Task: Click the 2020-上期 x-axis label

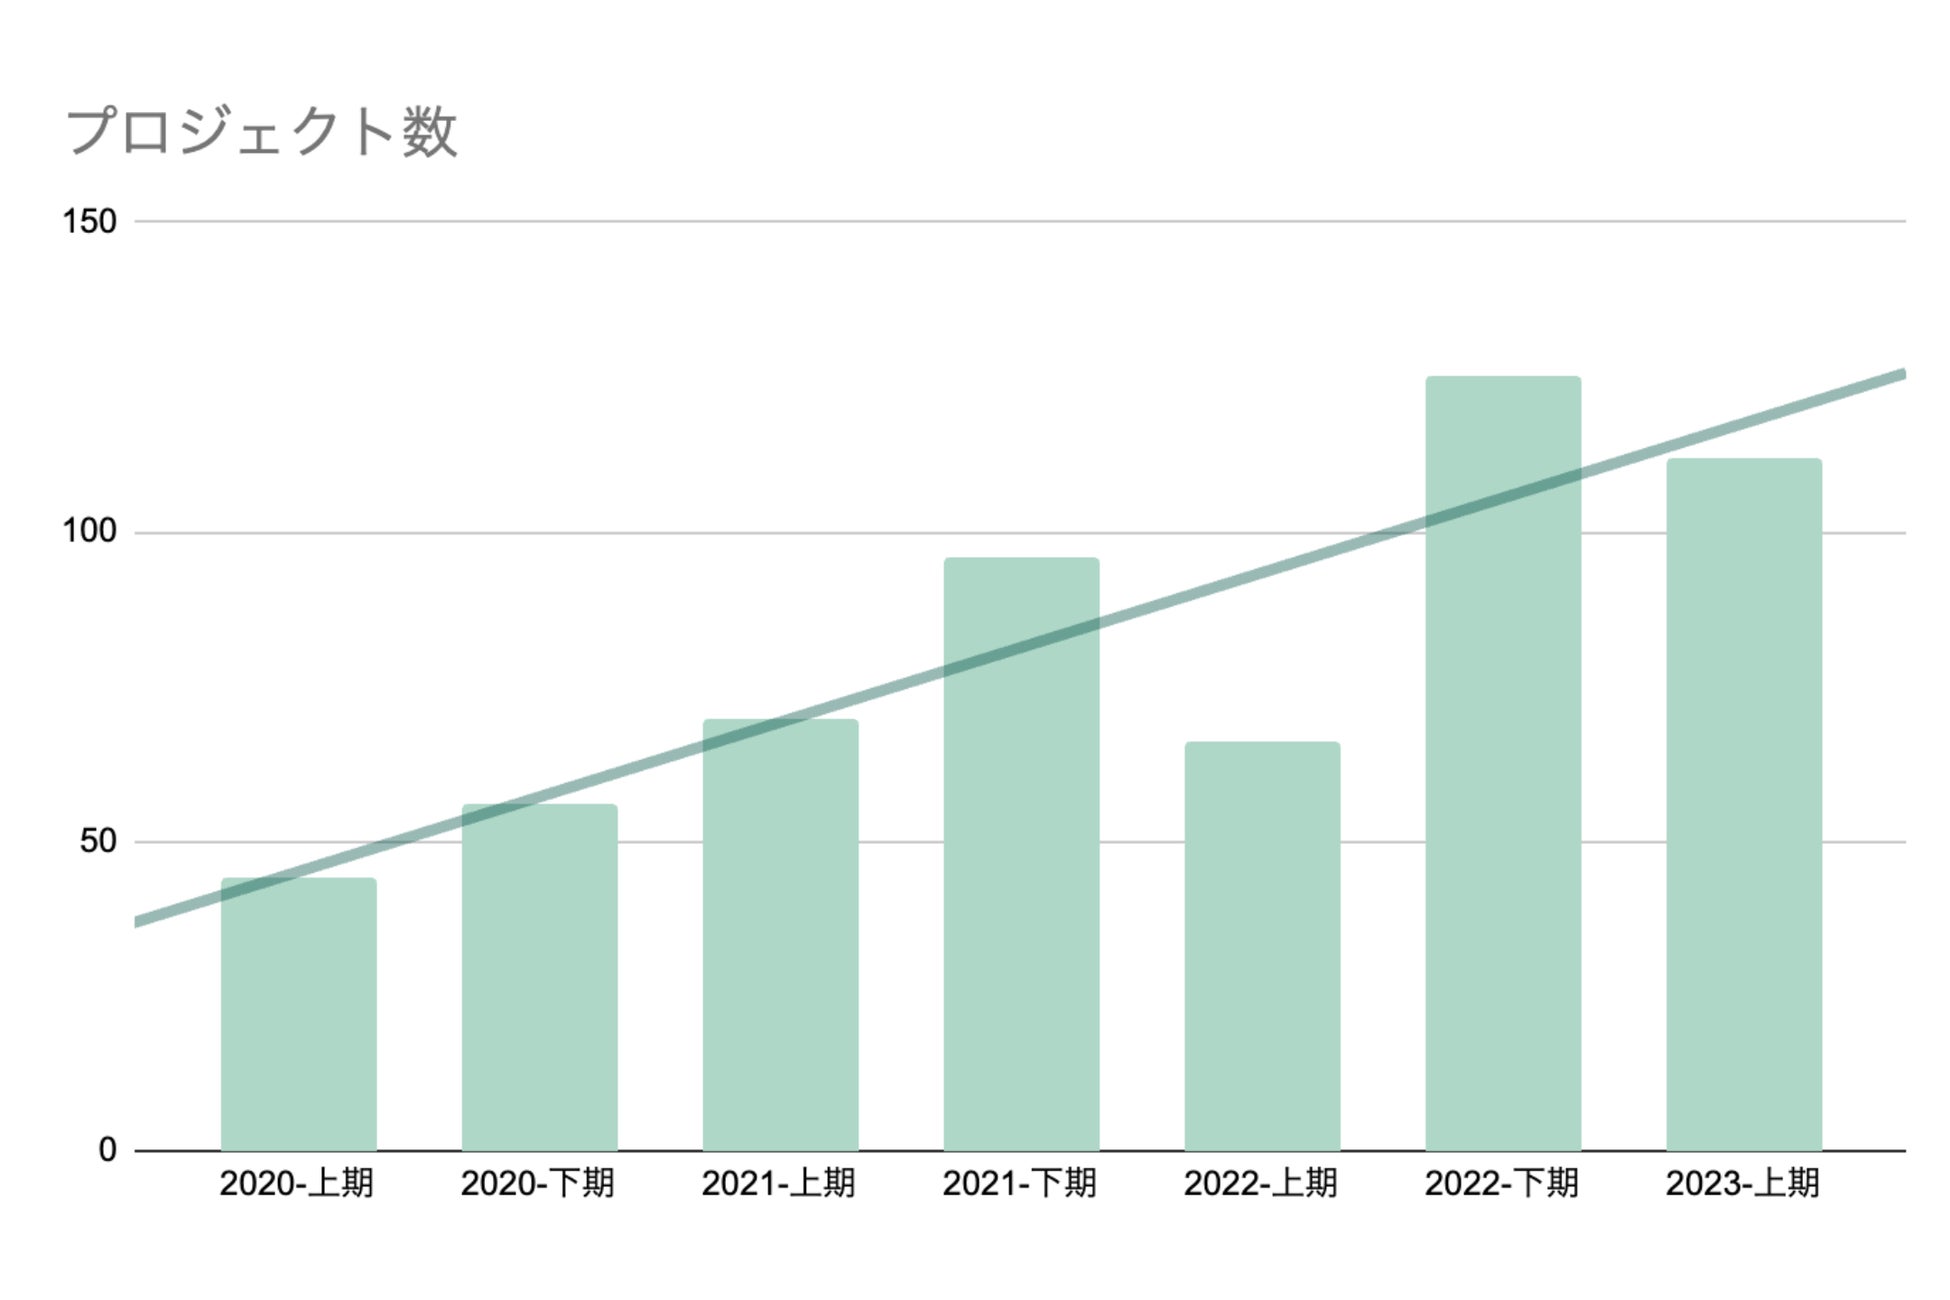Action: [297, 1184]
